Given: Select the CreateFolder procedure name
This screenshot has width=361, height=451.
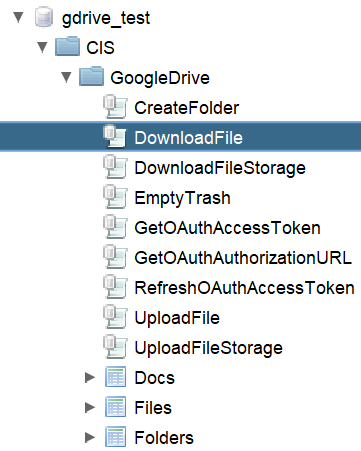Looking at the screenshot, I should point(187,108).
